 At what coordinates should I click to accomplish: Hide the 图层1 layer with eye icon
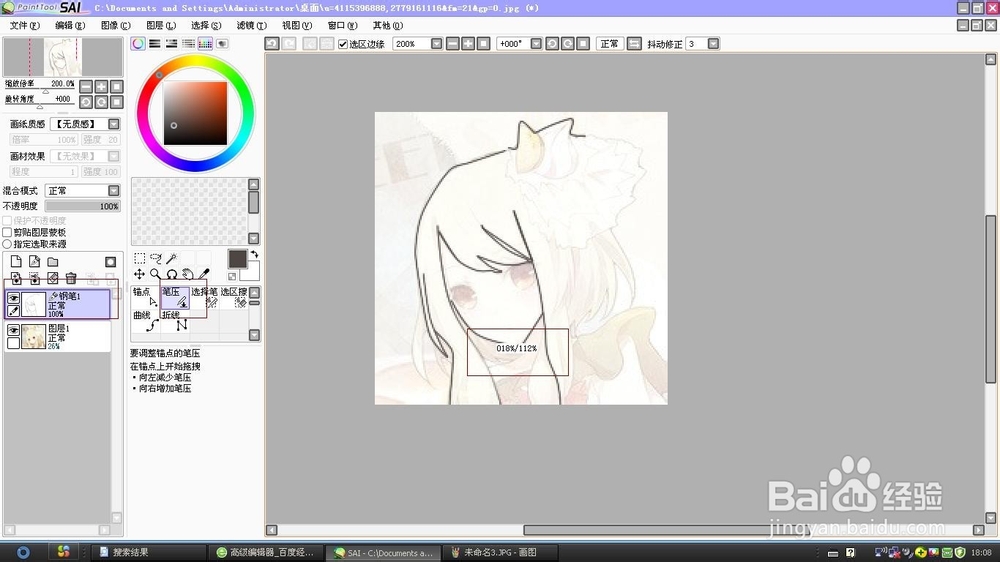click(13, 330)
